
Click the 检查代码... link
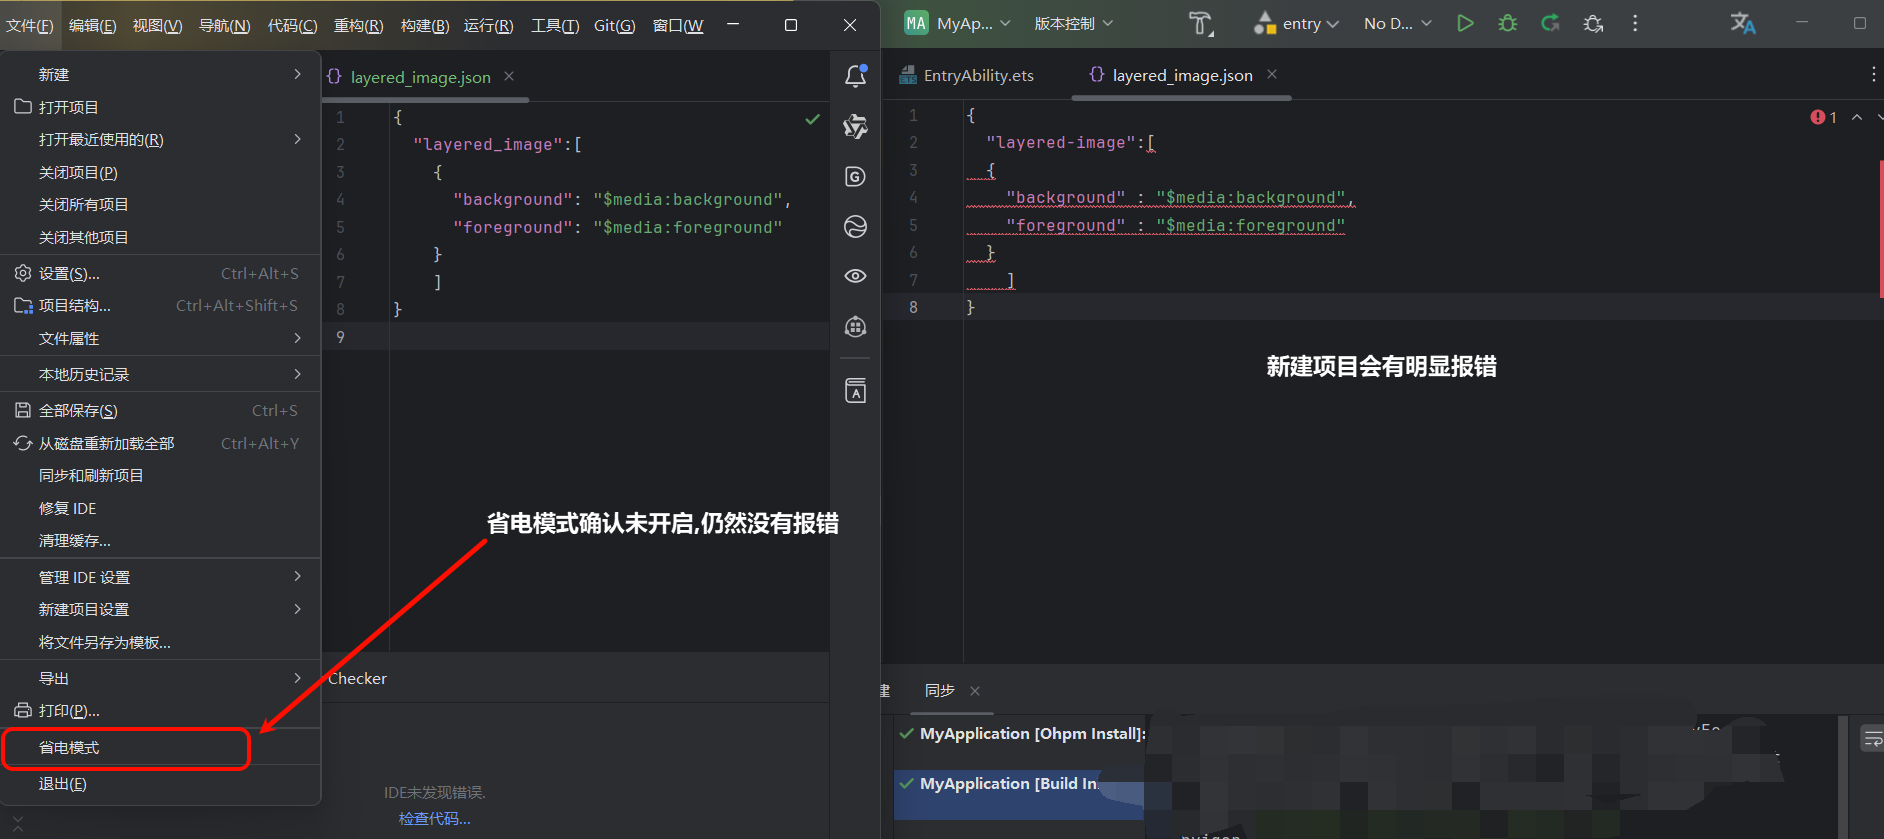434,819
